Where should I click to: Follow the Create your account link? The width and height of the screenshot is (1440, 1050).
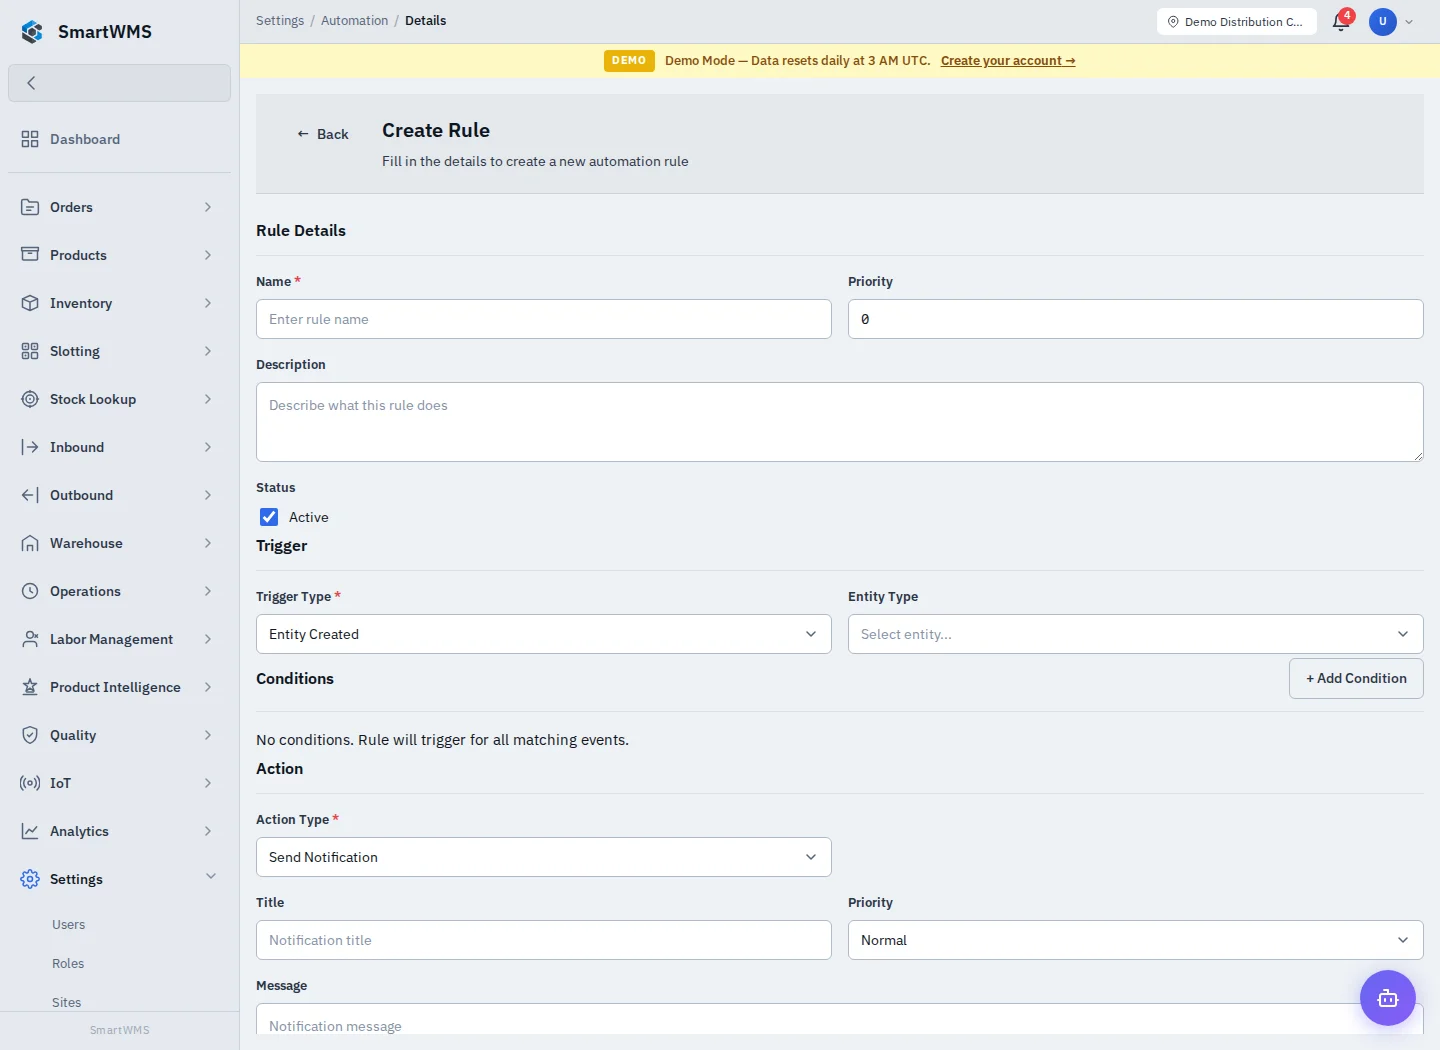pyautogui.click(x=1008, y=61)
